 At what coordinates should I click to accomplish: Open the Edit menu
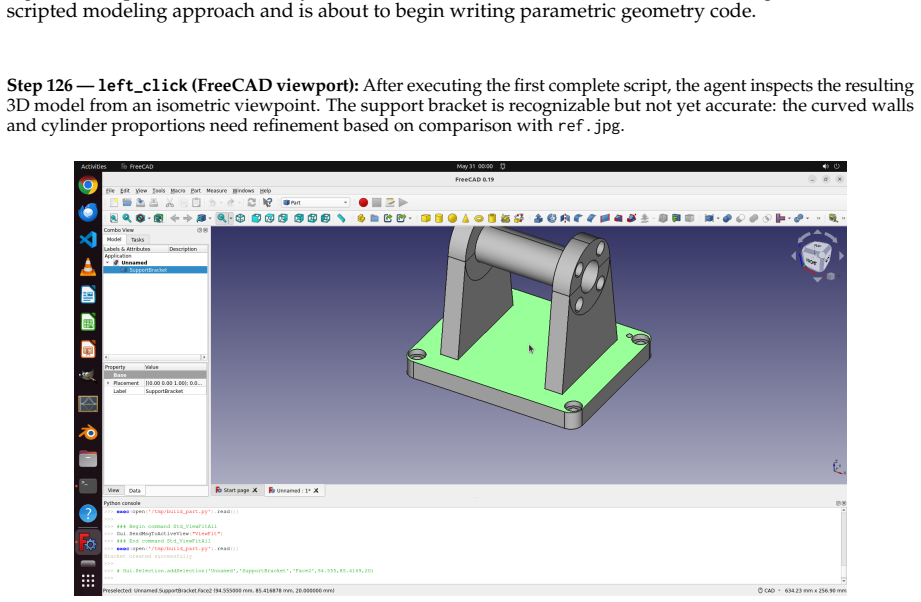(x=125, y=191)
